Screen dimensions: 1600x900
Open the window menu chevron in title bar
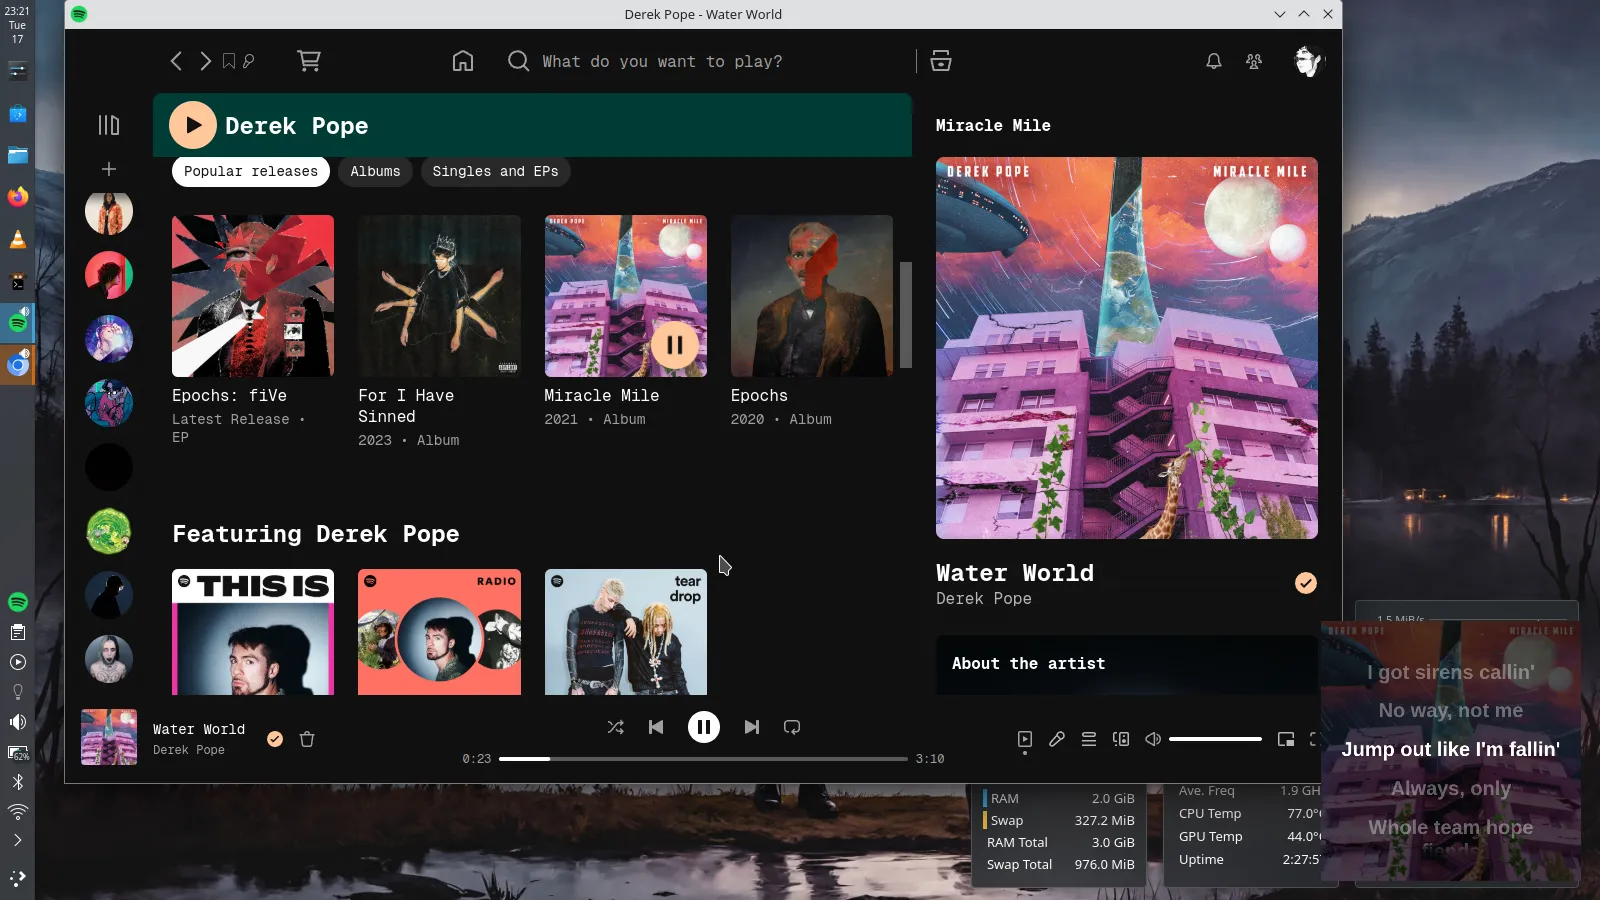(x=1280, y=14)
